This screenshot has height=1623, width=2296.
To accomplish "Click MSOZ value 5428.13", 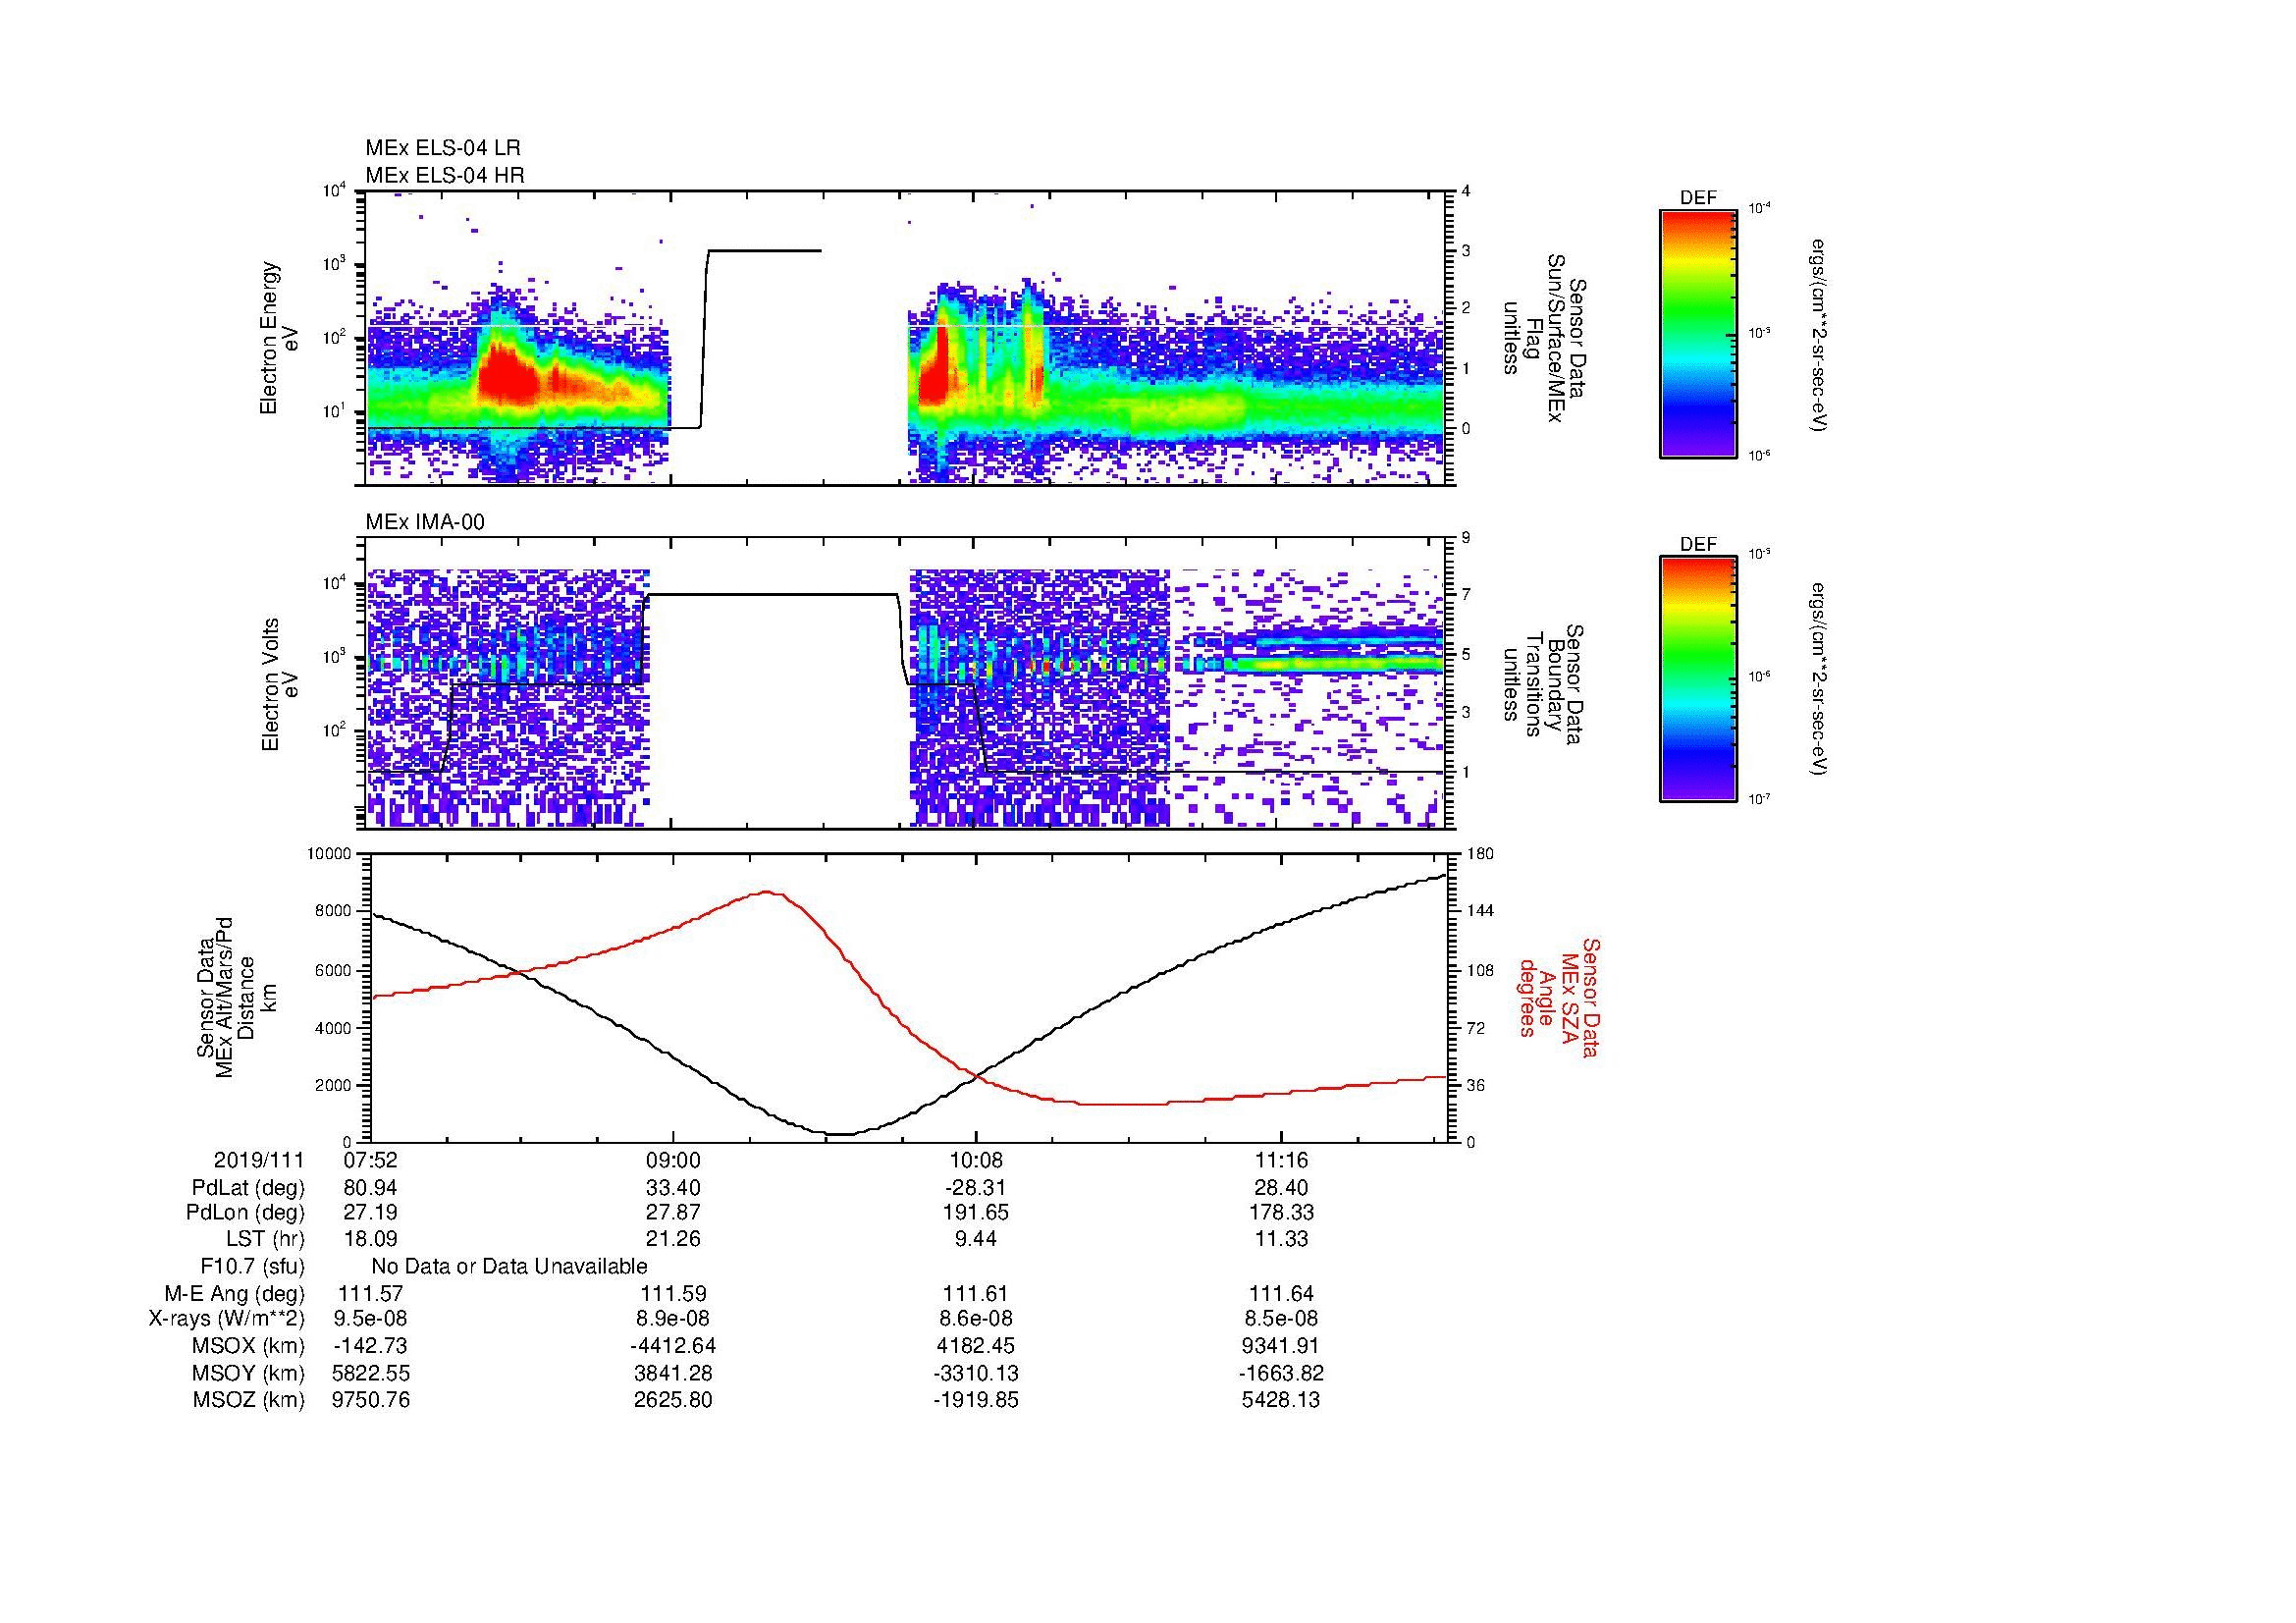I will pos(1281,1400).
